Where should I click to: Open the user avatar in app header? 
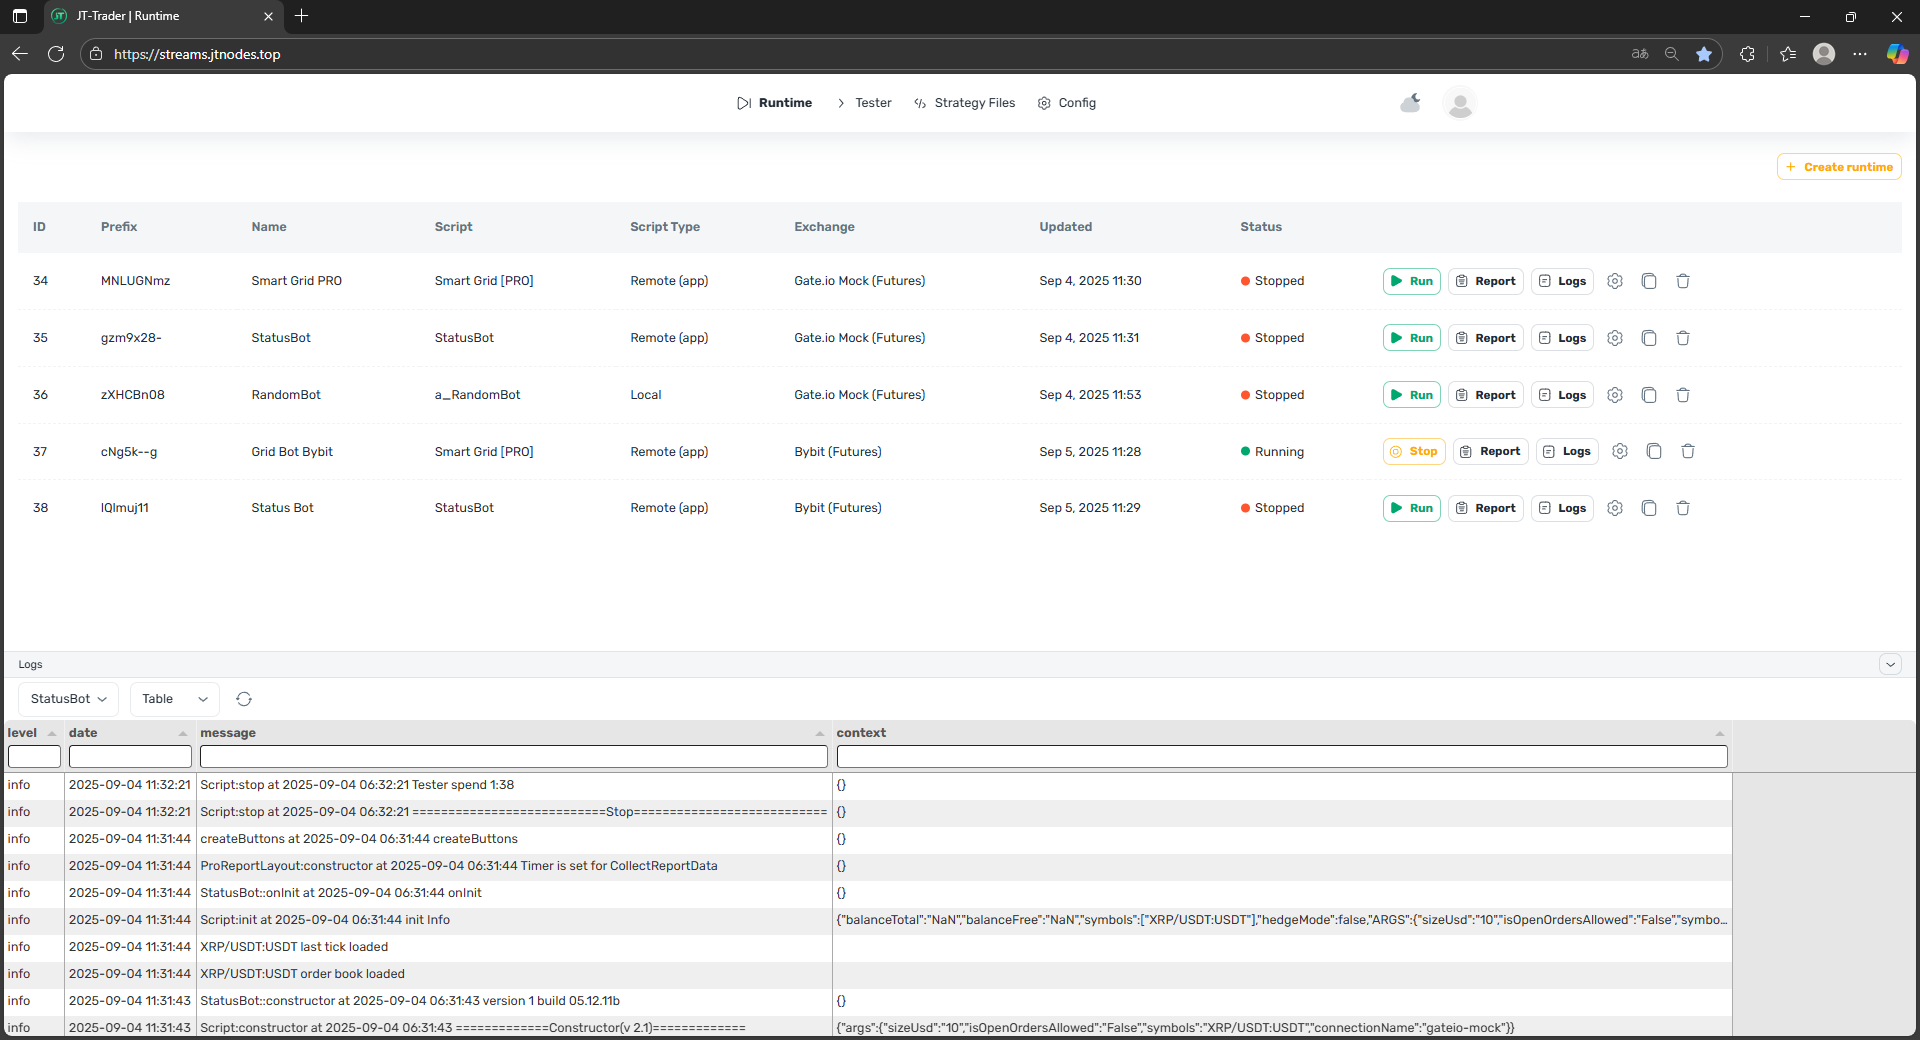tap(1459, 103)
